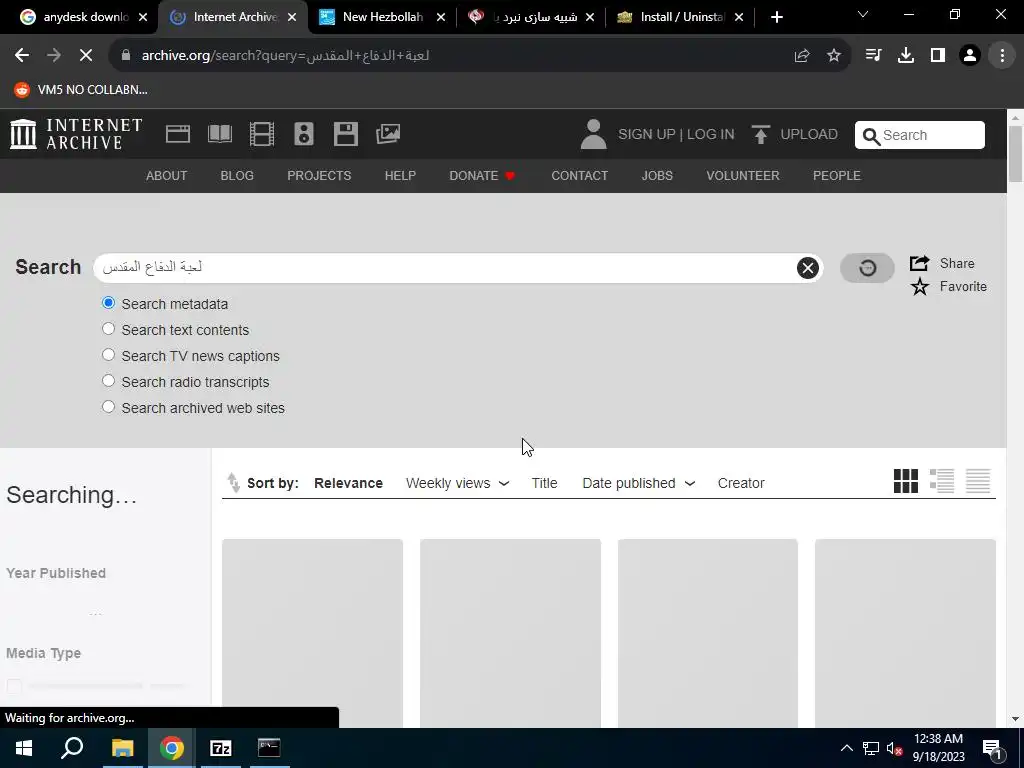Toggle sort direction arrows
This screenshot has height=768, width=1024.
coord(233,483)
